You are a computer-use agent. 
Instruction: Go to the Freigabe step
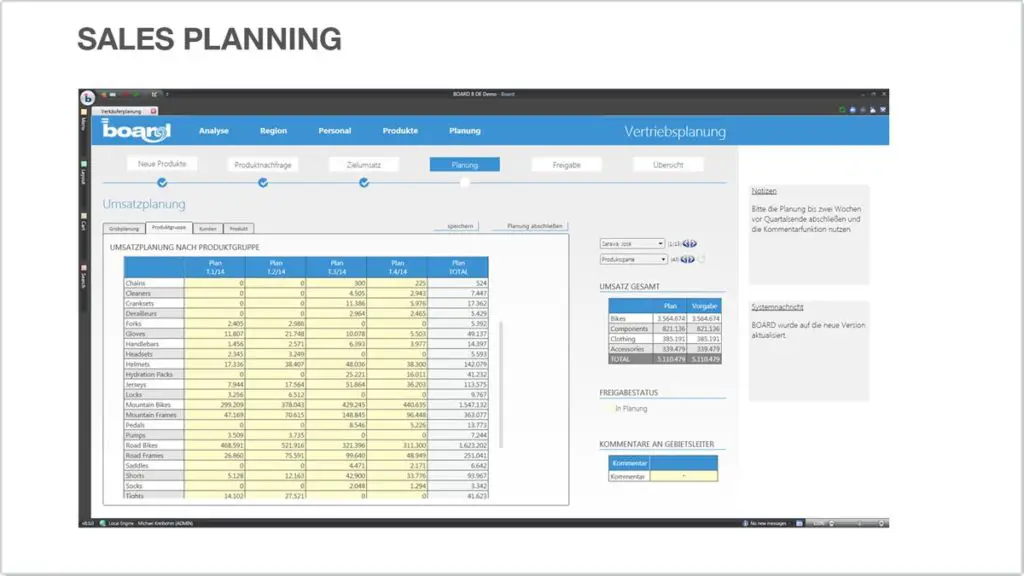pos(566,165)
